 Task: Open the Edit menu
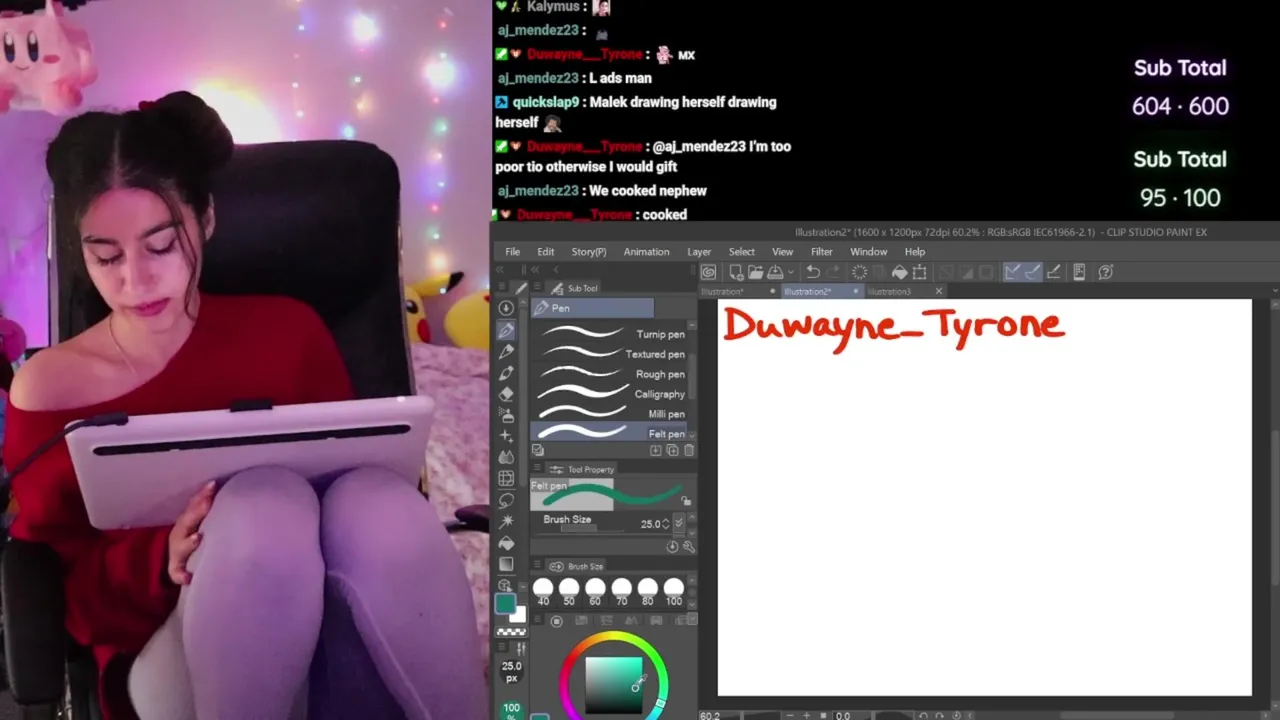pyautogui.click(x=545, y=252)
